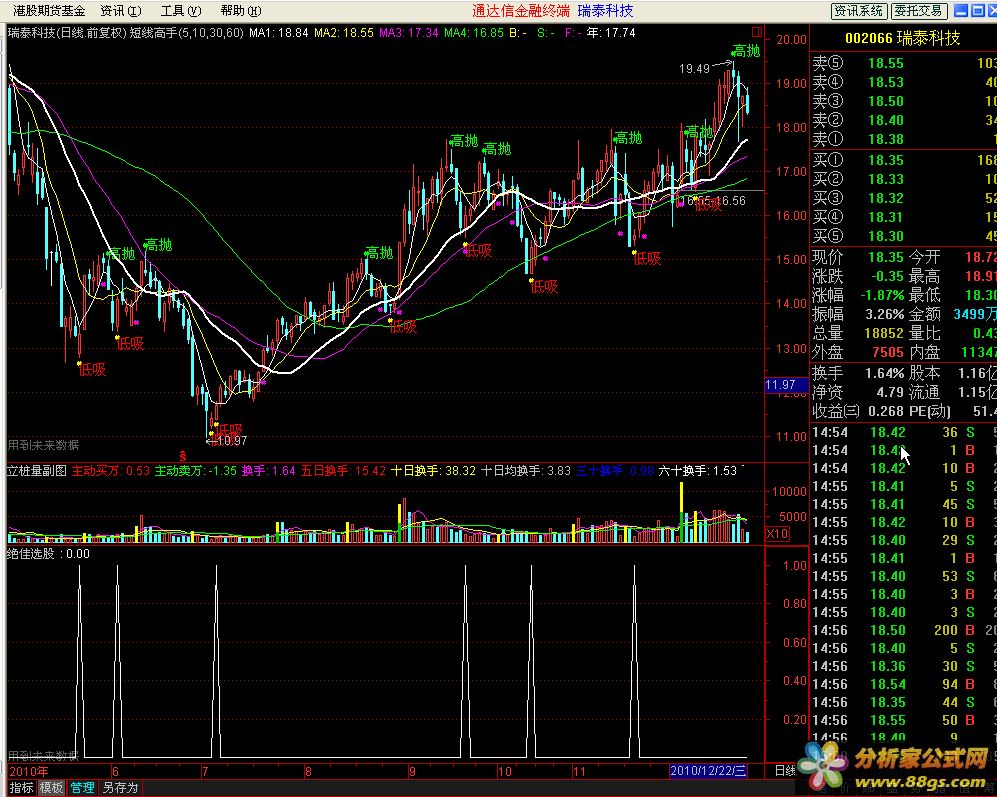Open the 资讯(I) menu
Image resolution: width=997 pixels, height=797 pixels.
point(121,11)
